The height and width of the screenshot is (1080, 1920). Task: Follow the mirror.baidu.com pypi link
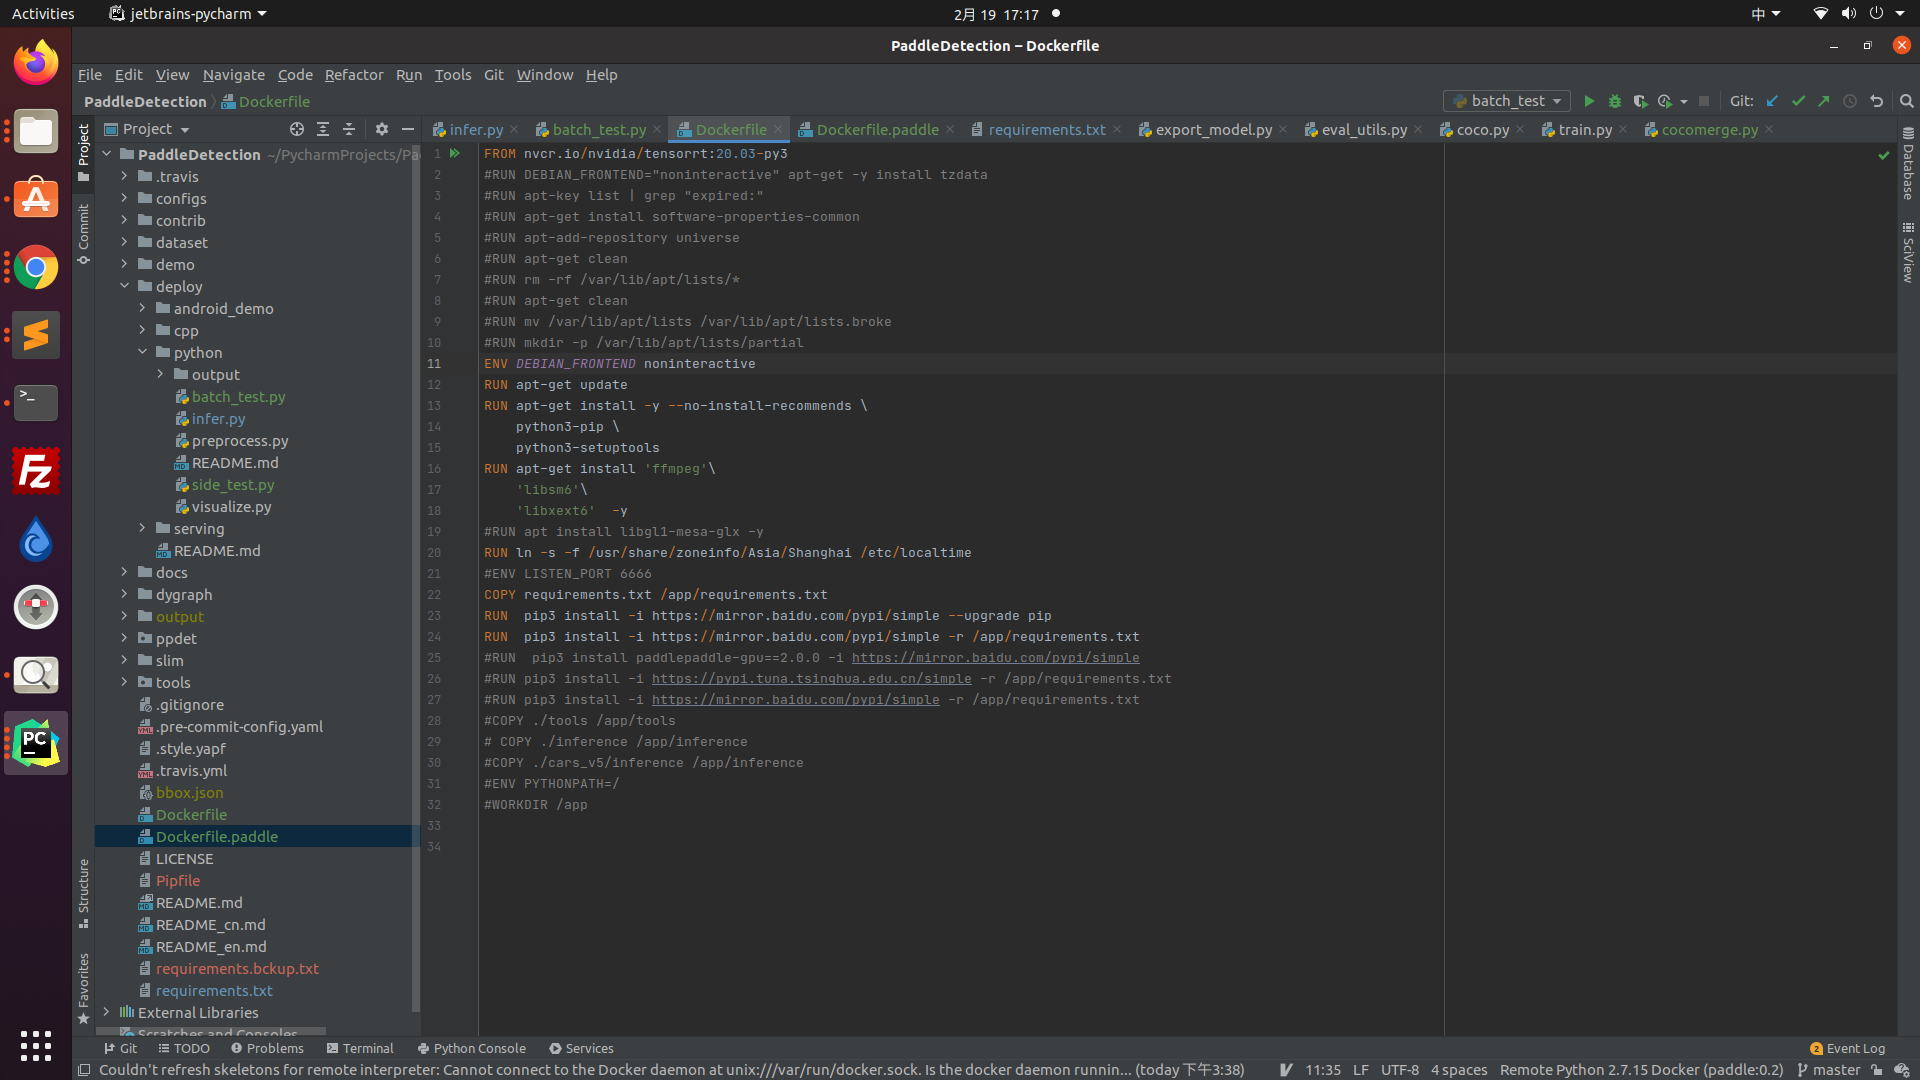tap(996, 657)
